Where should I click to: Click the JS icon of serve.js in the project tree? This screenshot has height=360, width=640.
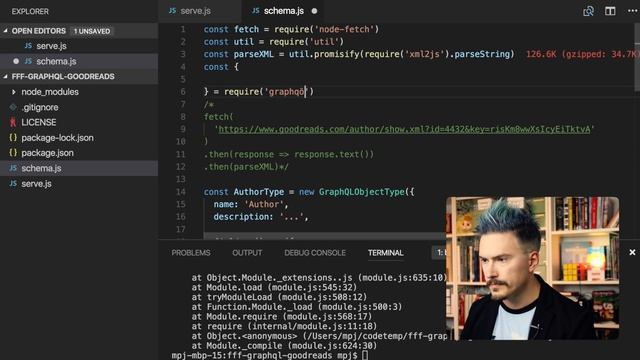coord(13,184)
